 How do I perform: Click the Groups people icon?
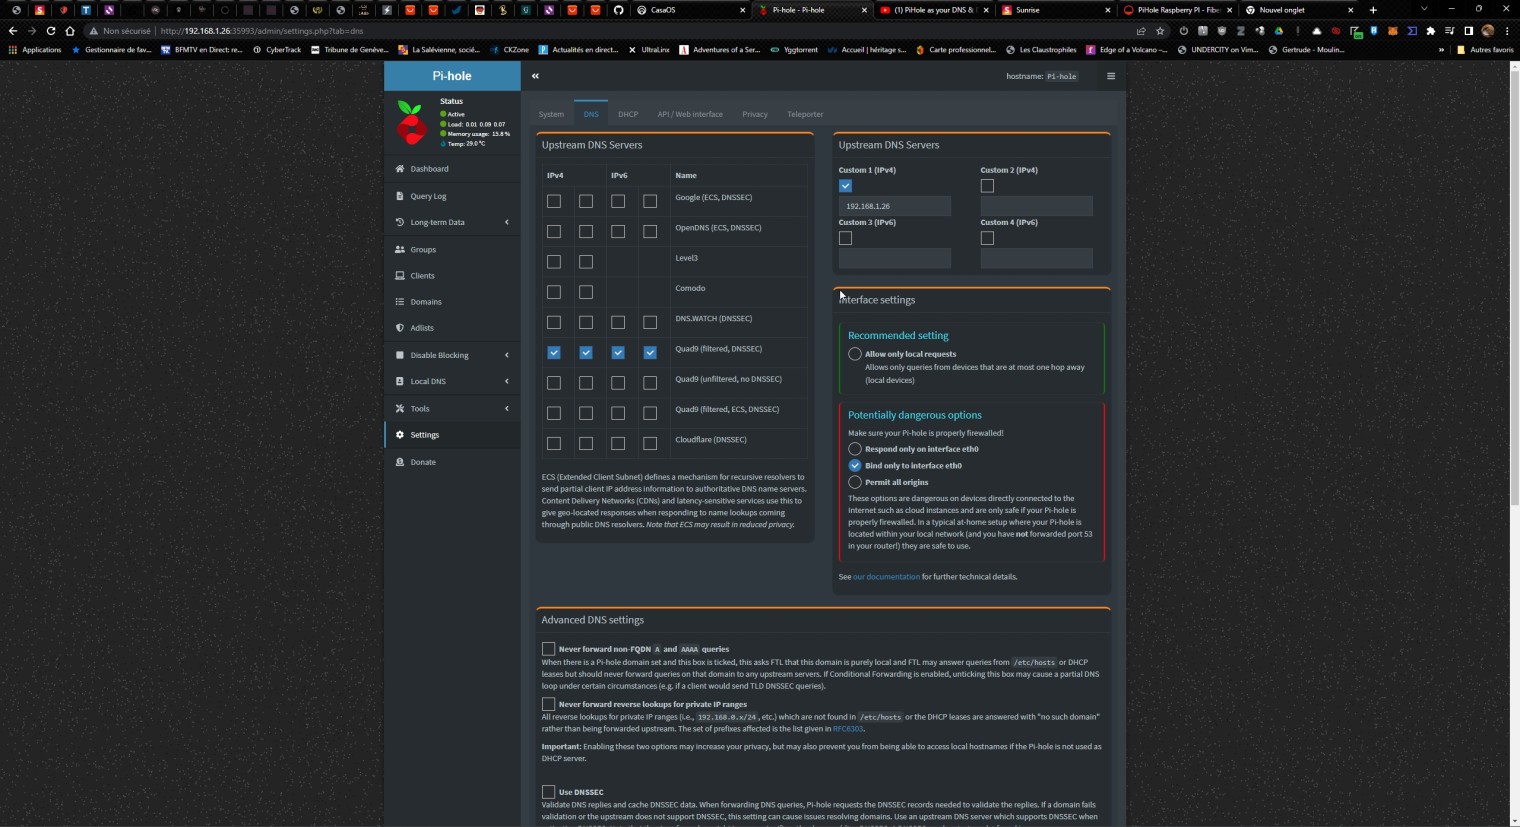click(400, 250)
